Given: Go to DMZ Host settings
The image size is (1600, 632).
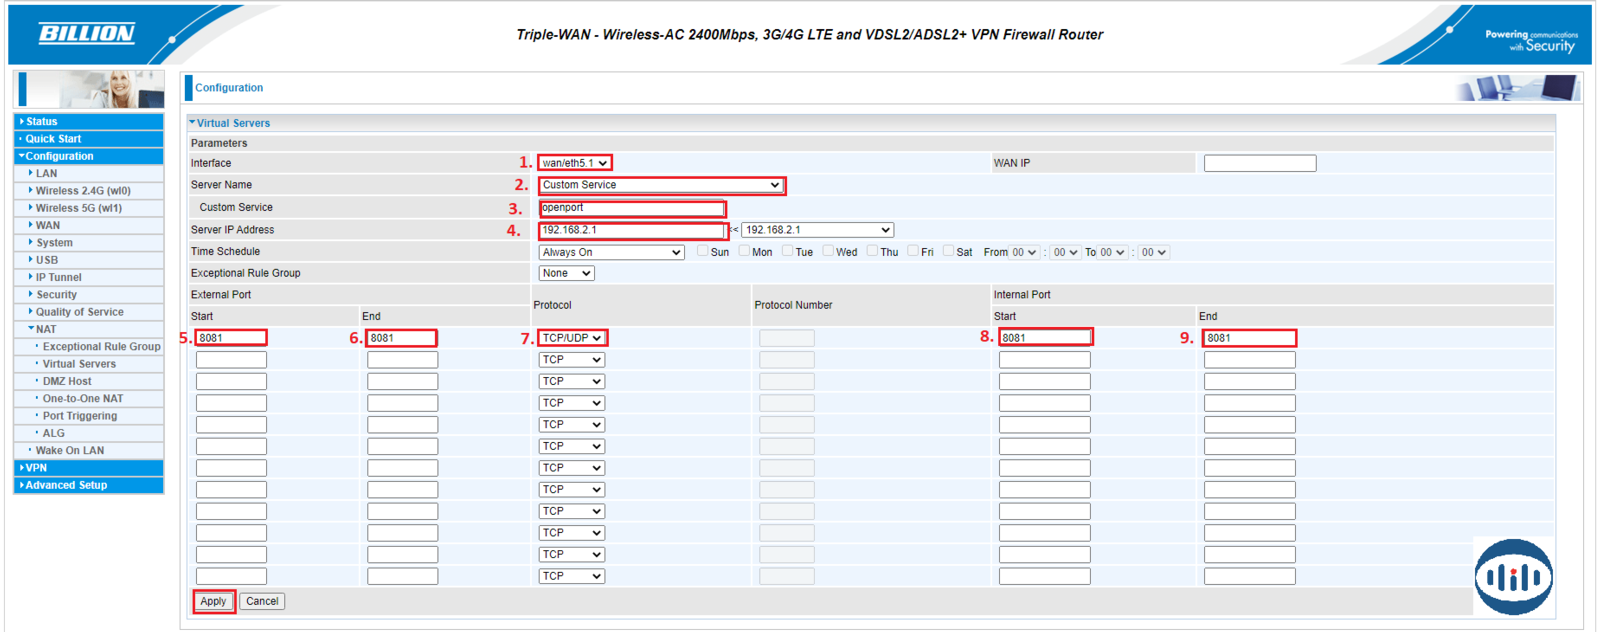Looking at the screenshot, I should point(66,381).
